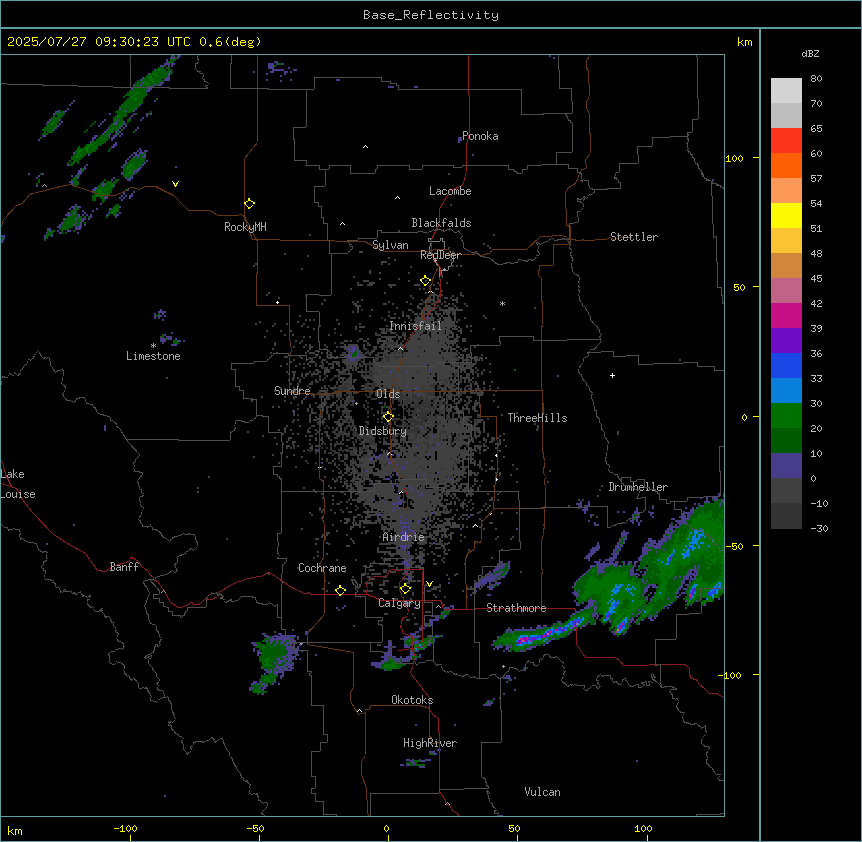Select the Lacombe city label
Viewport: 862px width, 842px height.
450,191
